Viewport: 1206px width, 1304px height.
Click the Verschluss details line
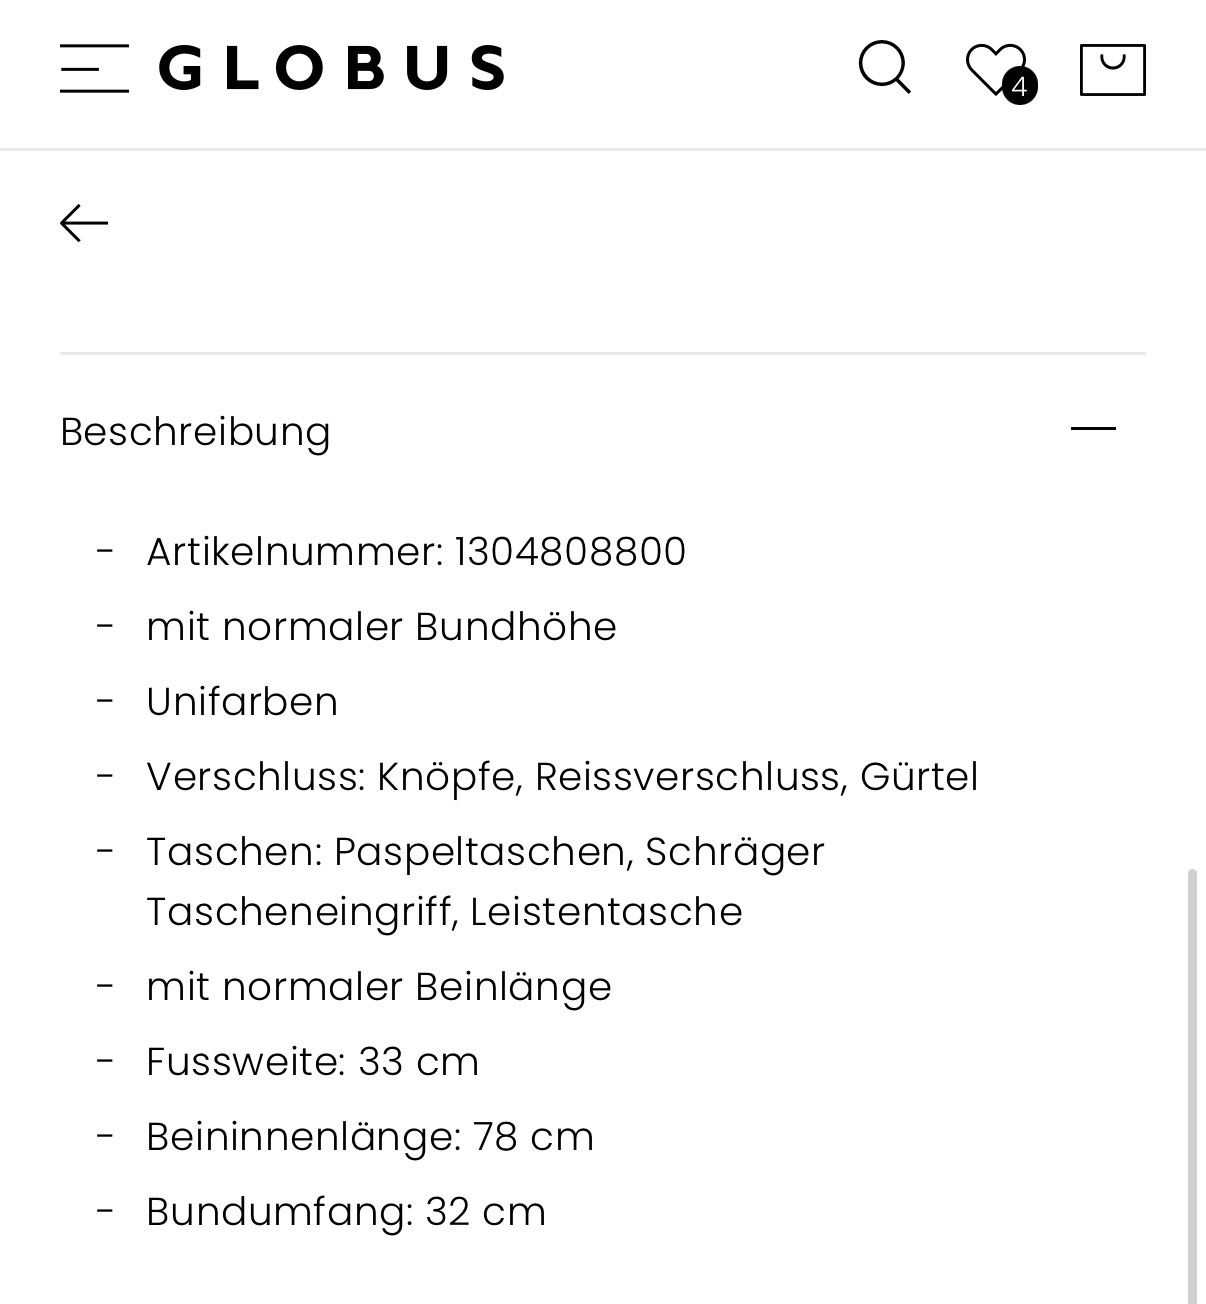click(x=562, y=777)
